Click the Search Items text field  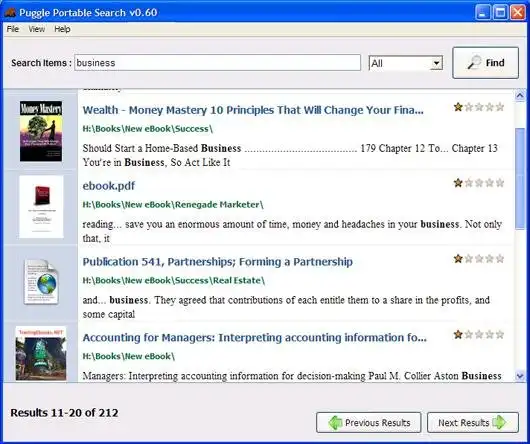(217, 63)
